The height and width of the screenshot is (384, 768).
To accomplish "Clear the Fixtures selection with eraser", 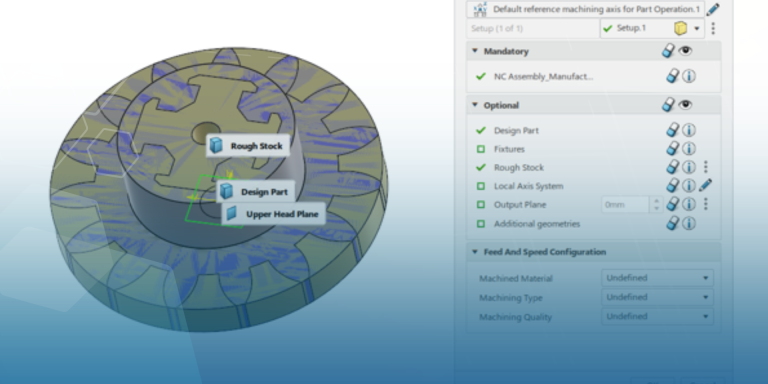I will pos(673,148).
